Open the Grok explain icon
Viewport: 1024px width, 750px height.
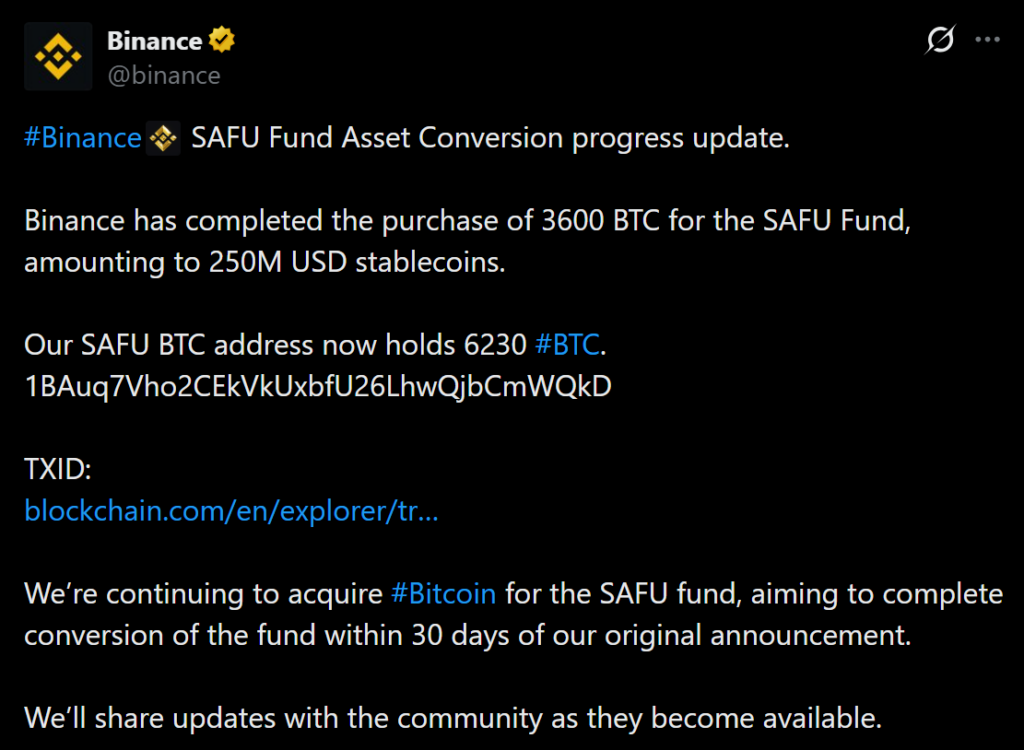pyautogui.click(x=940, y=40)
